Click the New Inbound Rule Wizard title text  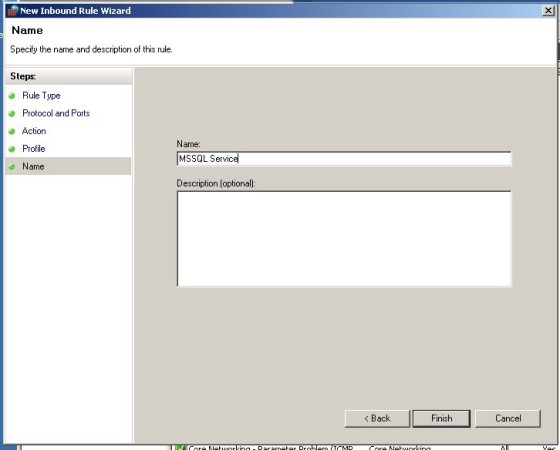75,11
